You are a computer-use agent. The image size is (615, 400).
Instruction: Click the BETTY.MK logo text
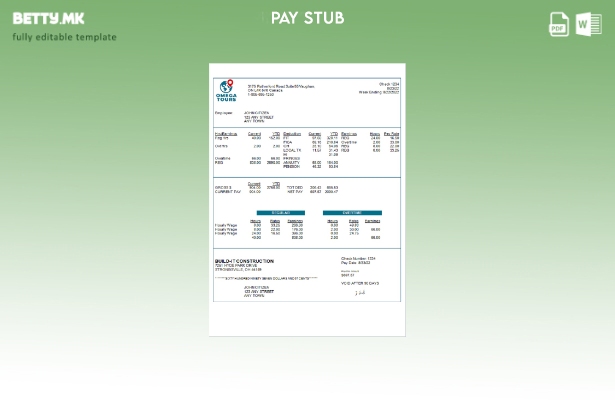pyautogui.click(x=49, y=18)
